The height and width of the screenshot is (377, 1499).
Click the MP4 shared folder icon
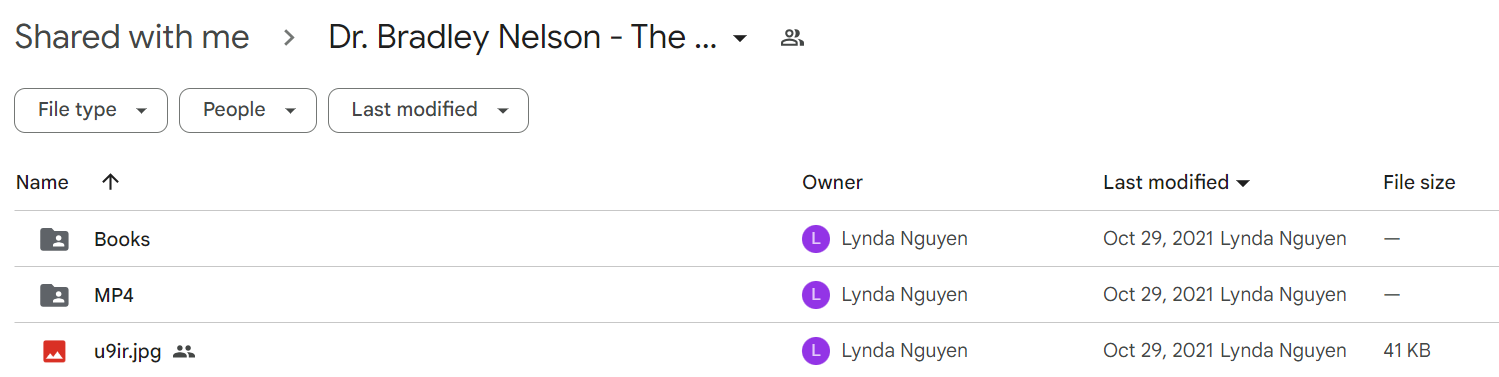[55, 295]
